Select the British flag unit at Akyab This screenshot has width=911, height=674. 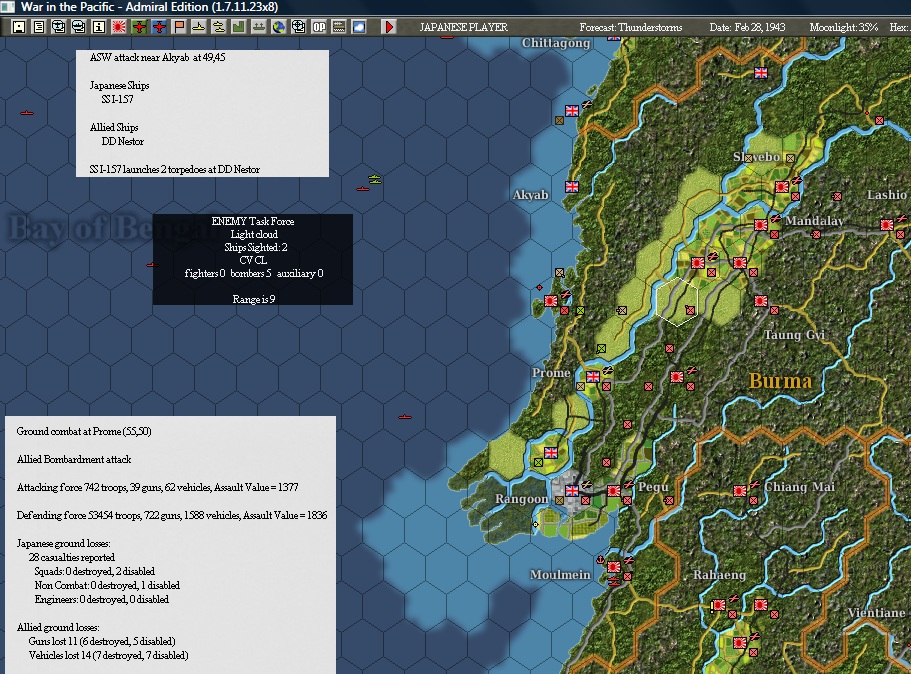[x=572, y=187]
